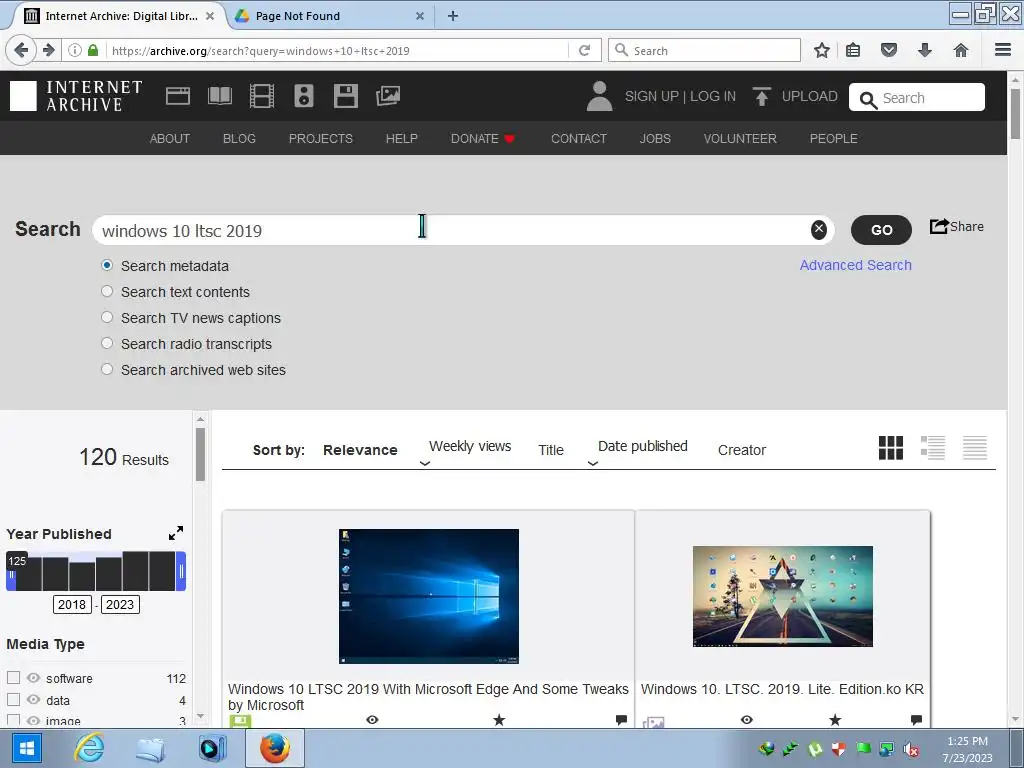Open the Video film-strip icon

(261, 96)
